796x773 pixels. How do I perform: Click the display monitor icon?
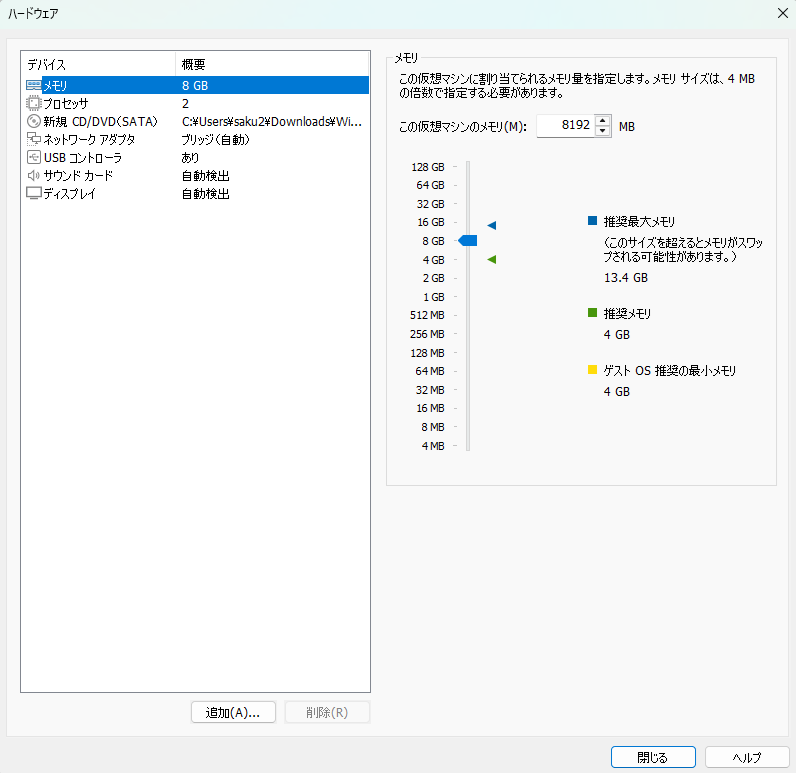click(33, 194)
